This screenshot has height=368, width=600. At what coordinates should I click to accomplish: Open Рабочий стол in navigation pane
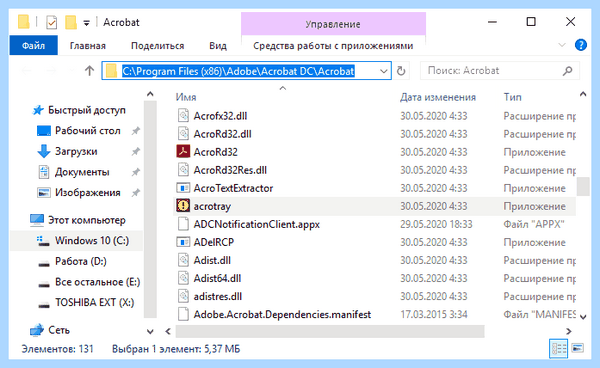click(88, 131)
